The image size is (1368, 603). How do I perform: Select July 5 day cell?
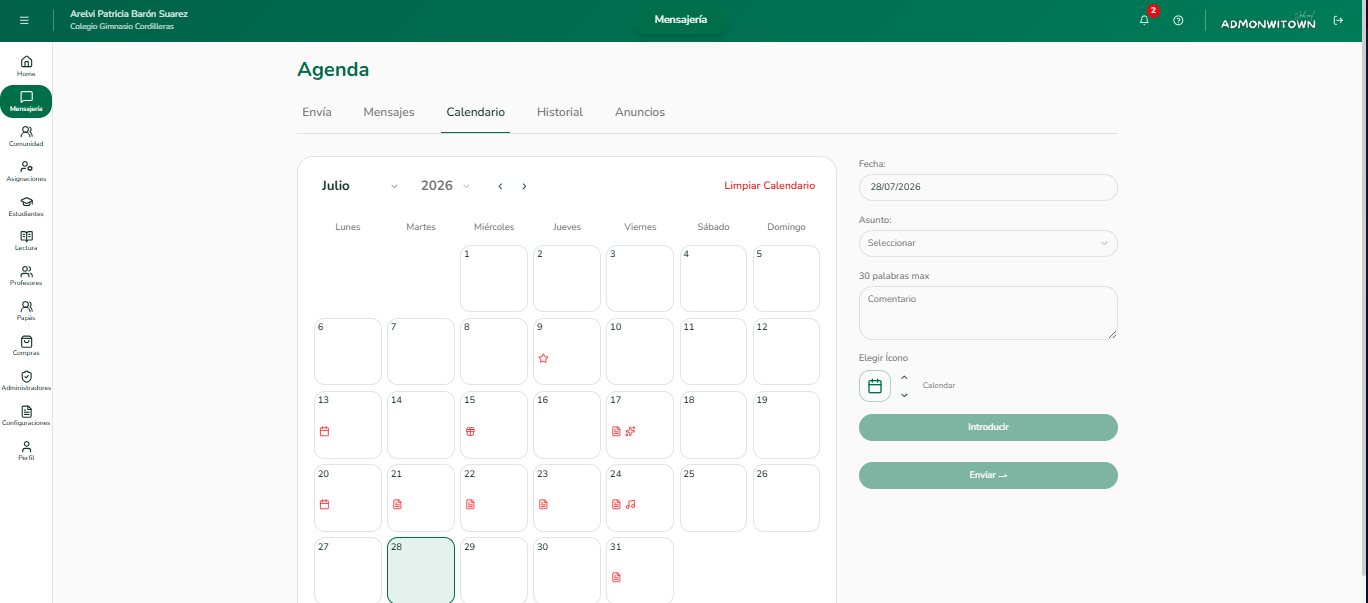[786, 278]
